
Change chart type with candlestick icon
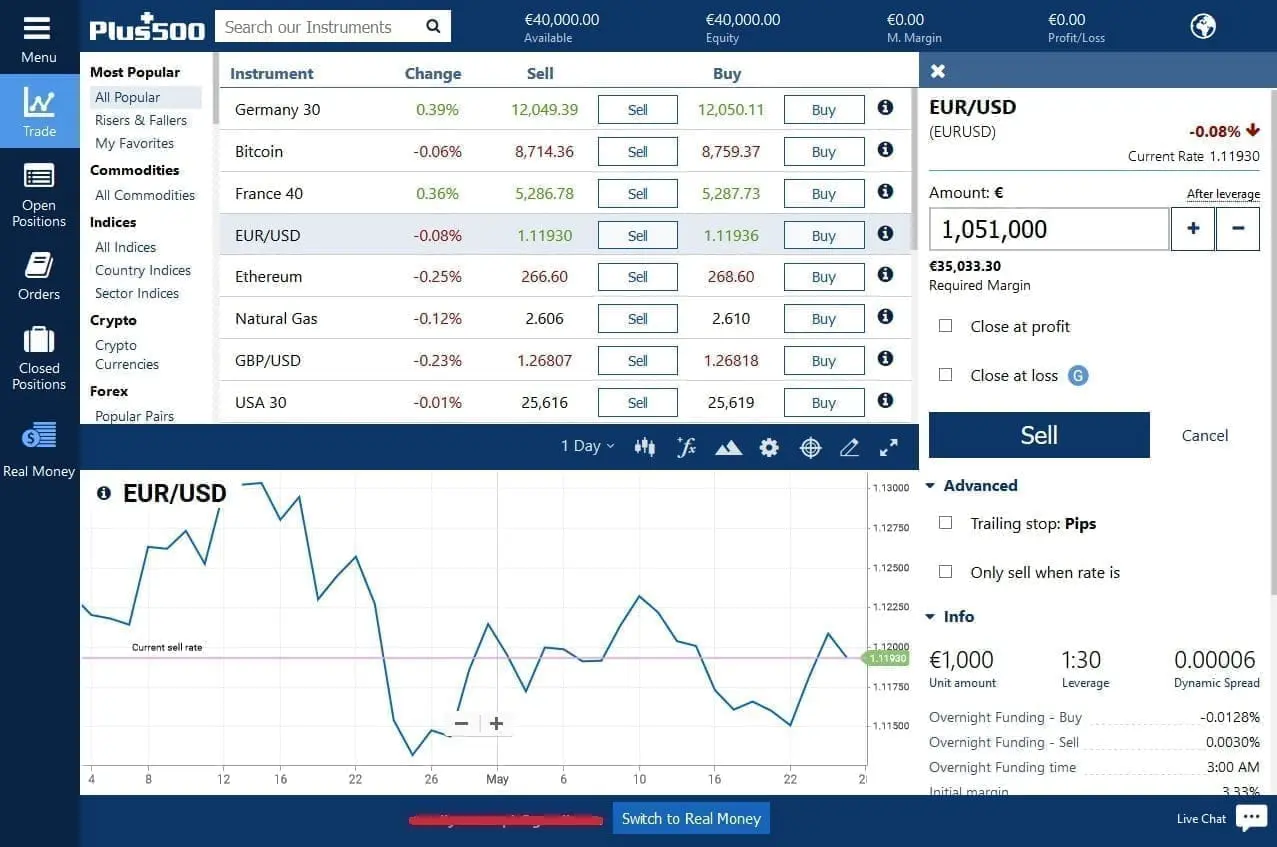pos(645,447)
